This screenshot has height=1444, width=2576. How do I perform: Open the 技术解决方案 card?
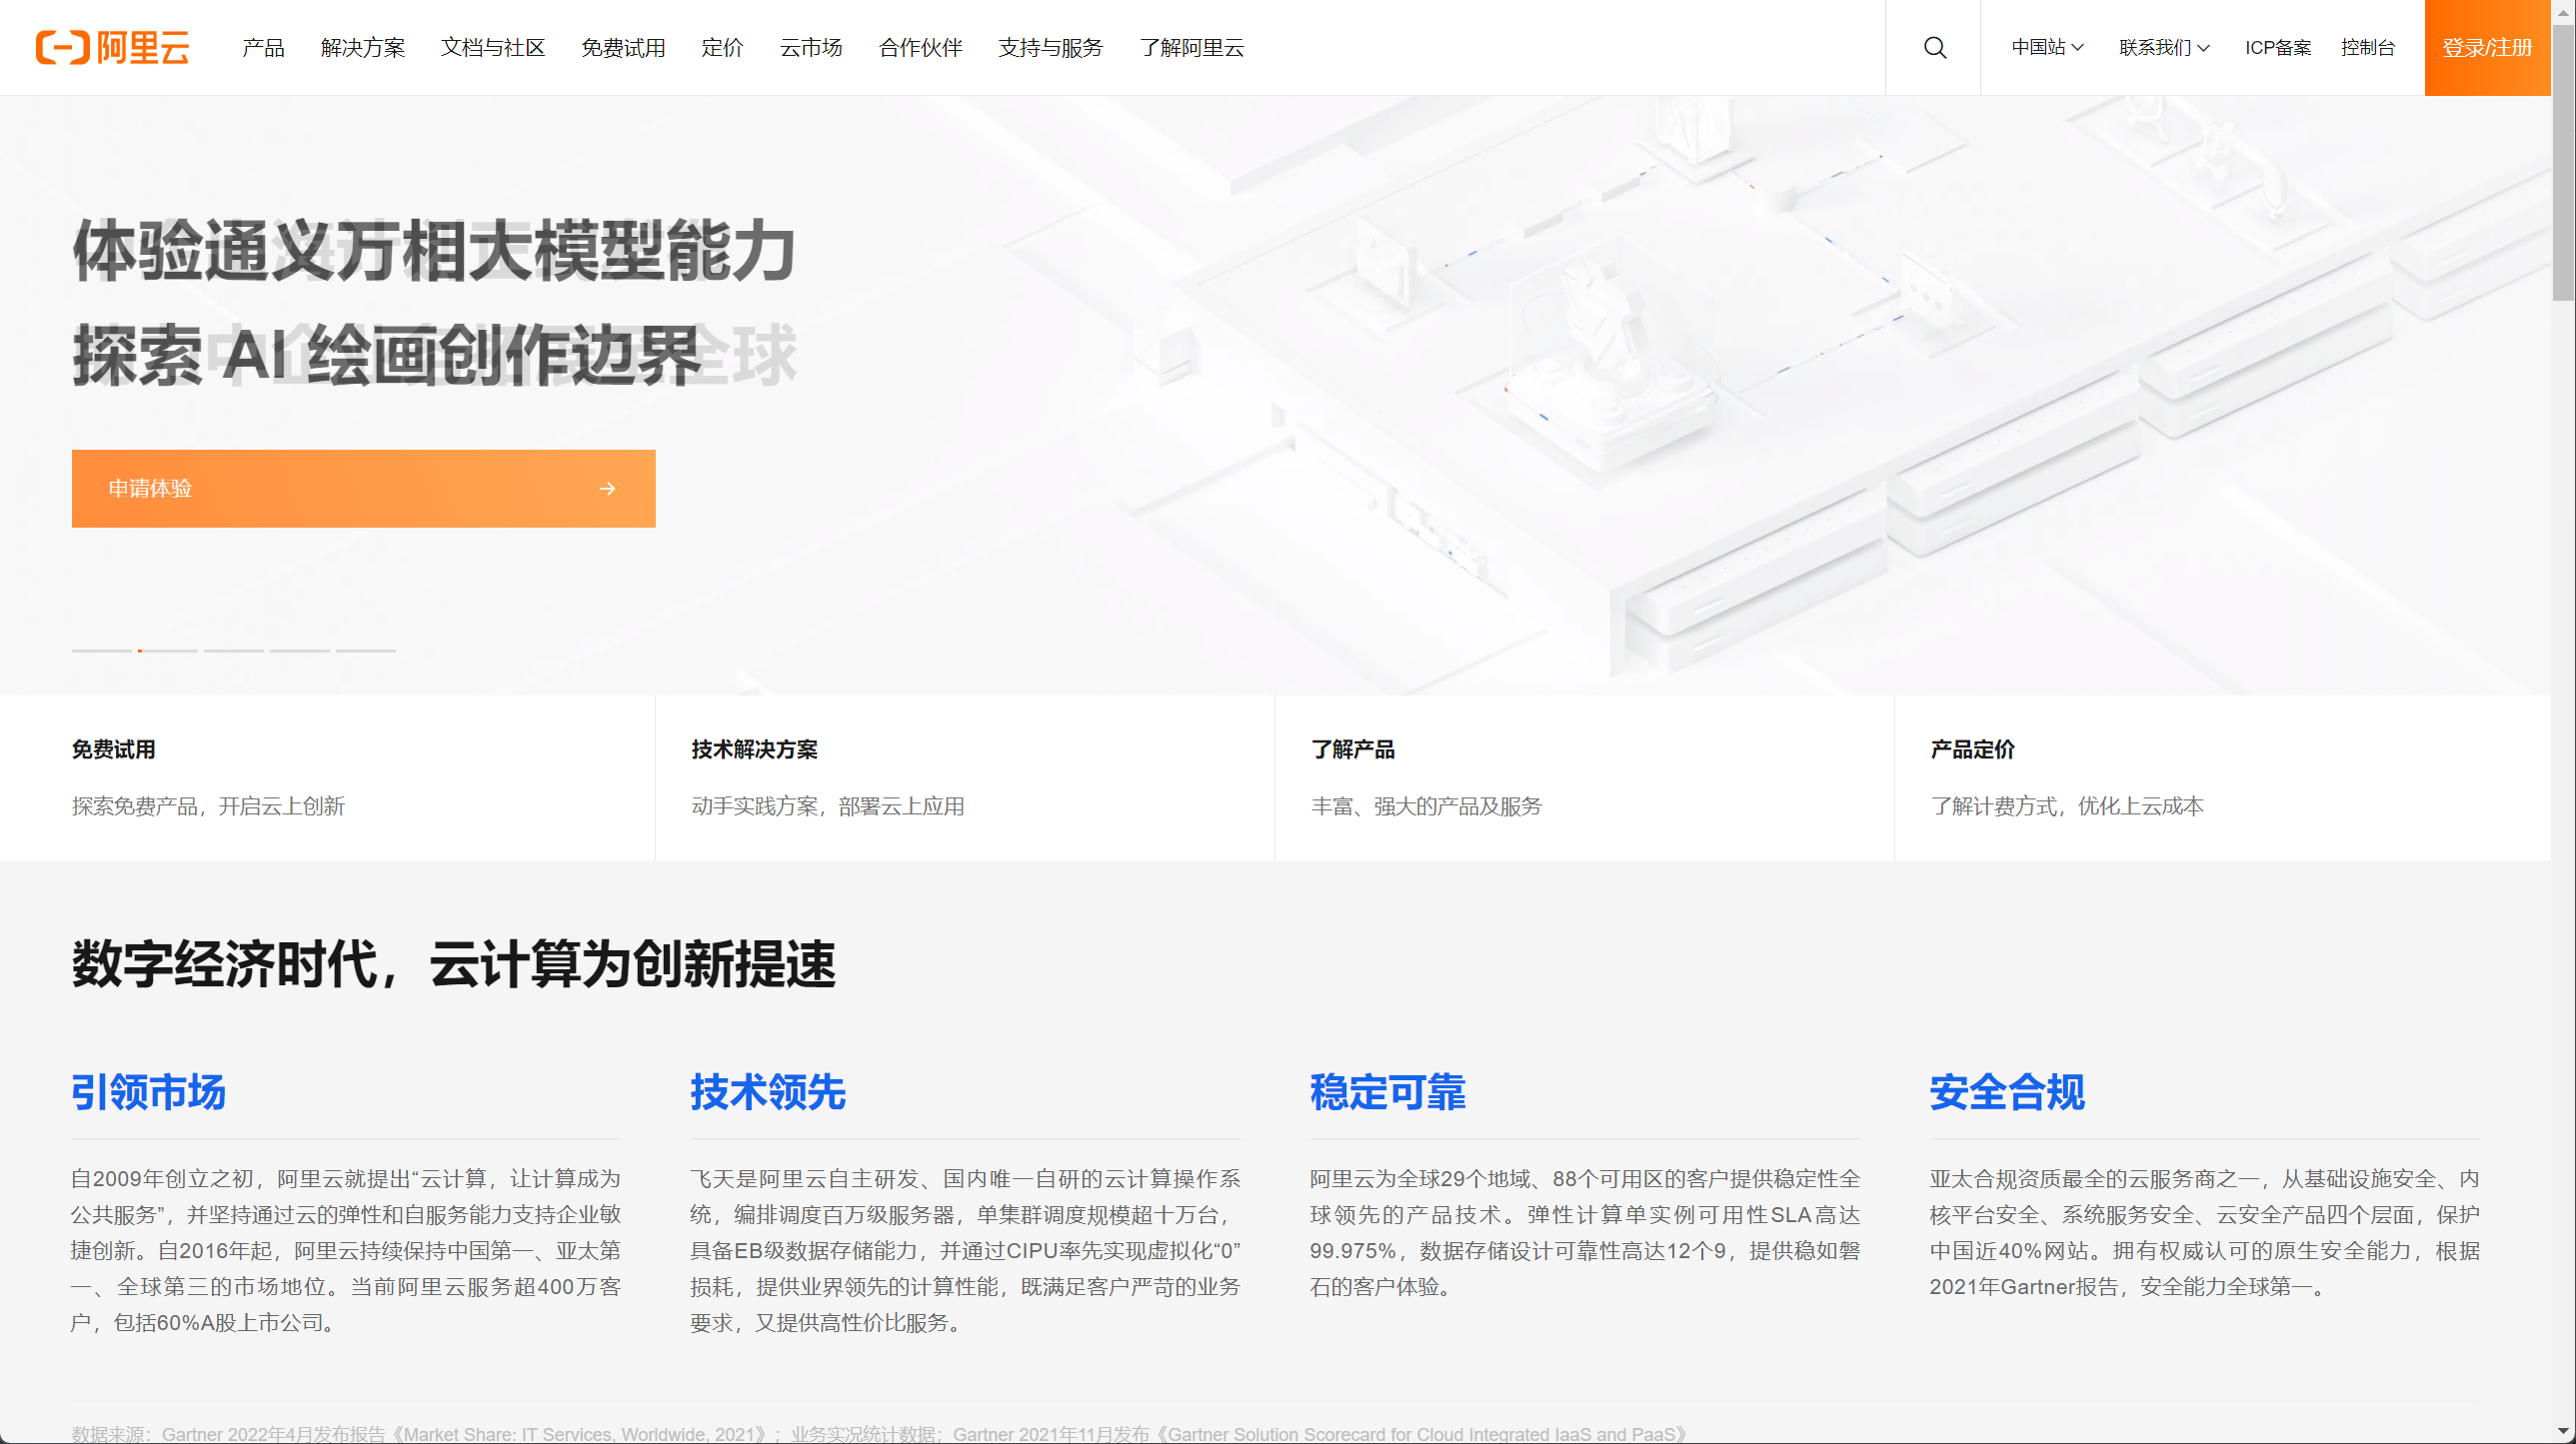coord(965,778)
